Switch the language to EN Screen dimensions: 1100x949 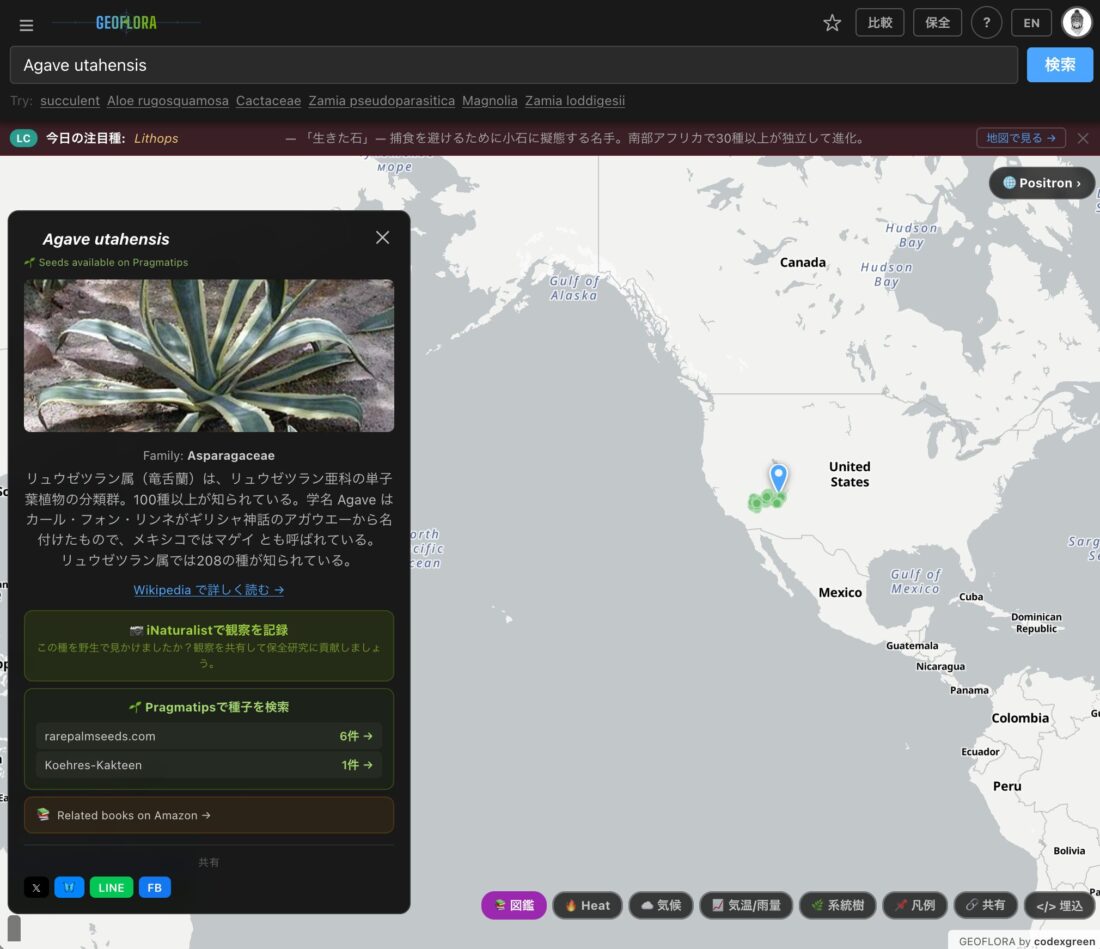(1031, 23)
